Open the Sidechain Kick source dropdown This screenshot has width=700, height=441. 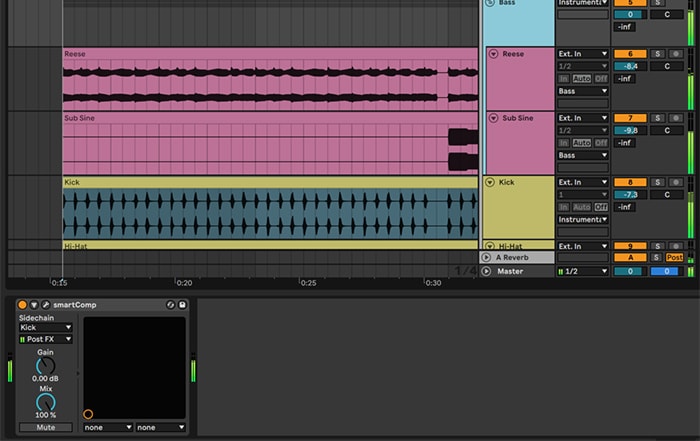46,328
